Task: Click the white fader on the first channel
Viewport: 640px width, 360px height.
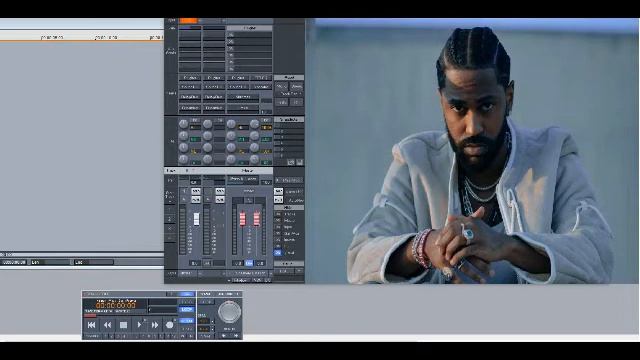Action: click(x=196, y=219)
